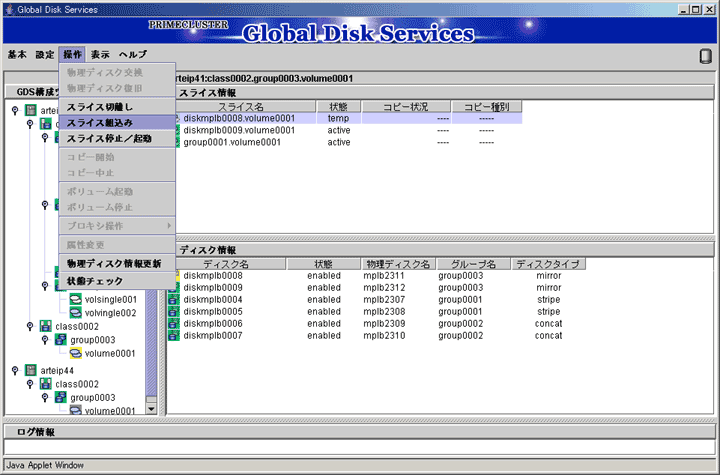This screenshot has height=475, width=720.
Task: Click physical disk mplb2307 cell
Action: tap(384, 300)
